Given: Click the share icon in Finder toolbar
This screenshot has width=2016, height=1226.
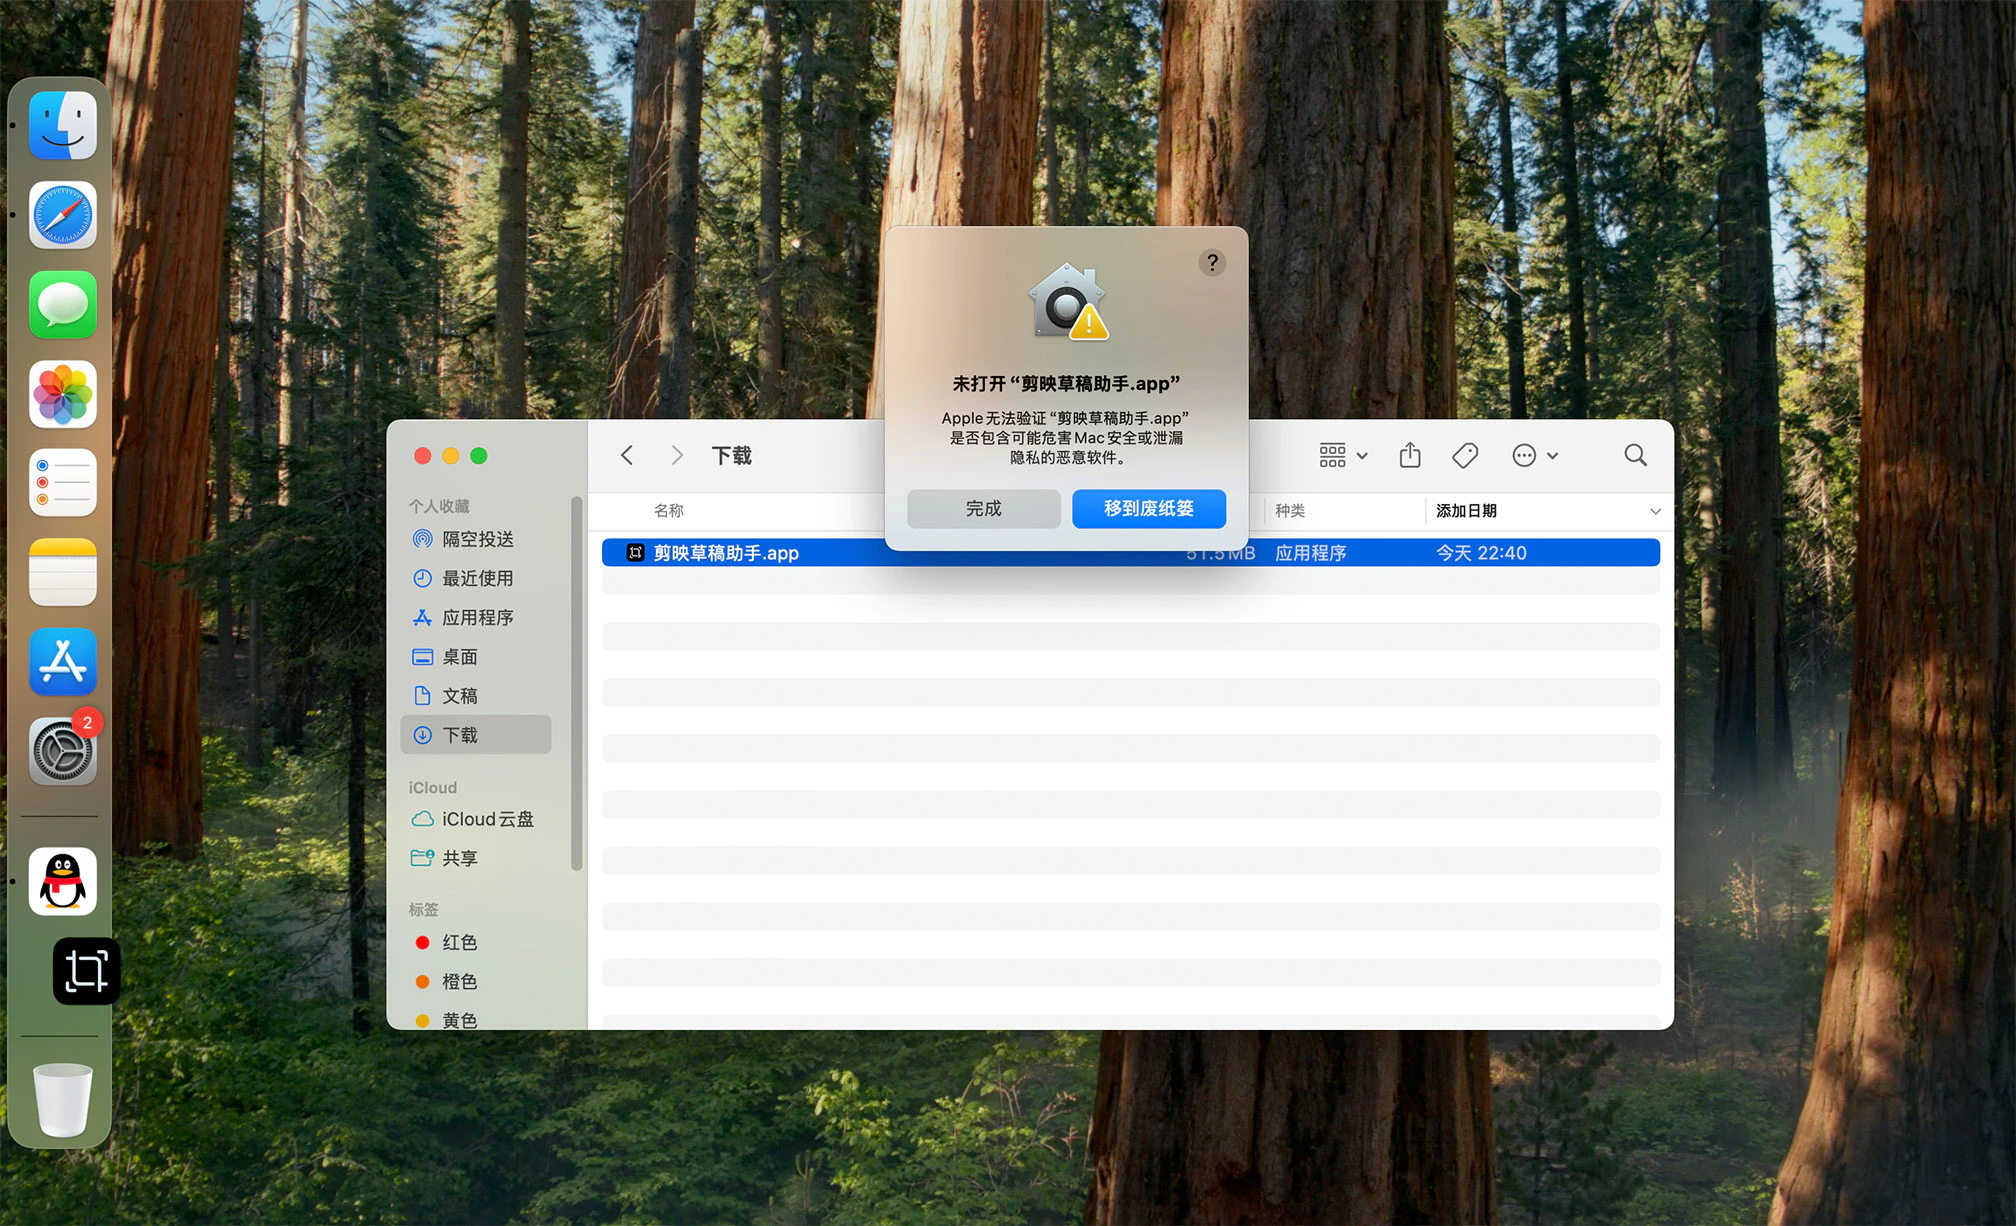Looking at the screenshot, I should (1410, 456).
